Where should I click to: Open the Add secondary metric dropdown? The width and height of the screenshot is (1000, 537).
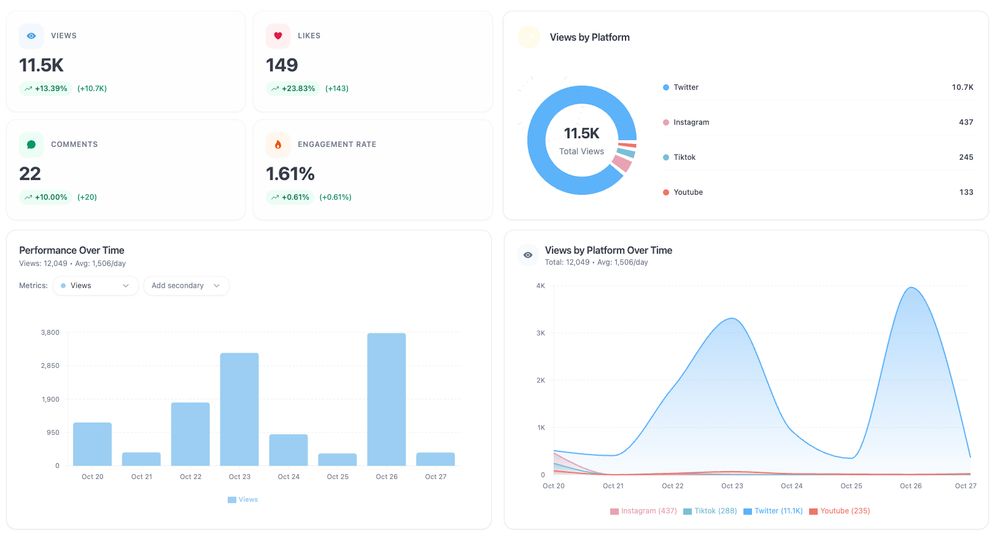(186, 286)
